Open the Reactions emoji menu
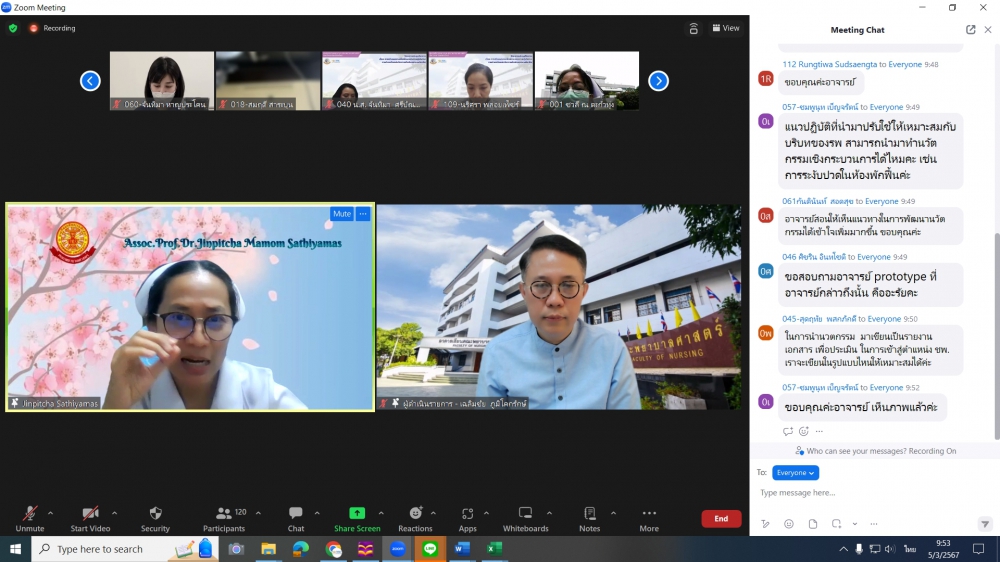 tap(415, 517)
